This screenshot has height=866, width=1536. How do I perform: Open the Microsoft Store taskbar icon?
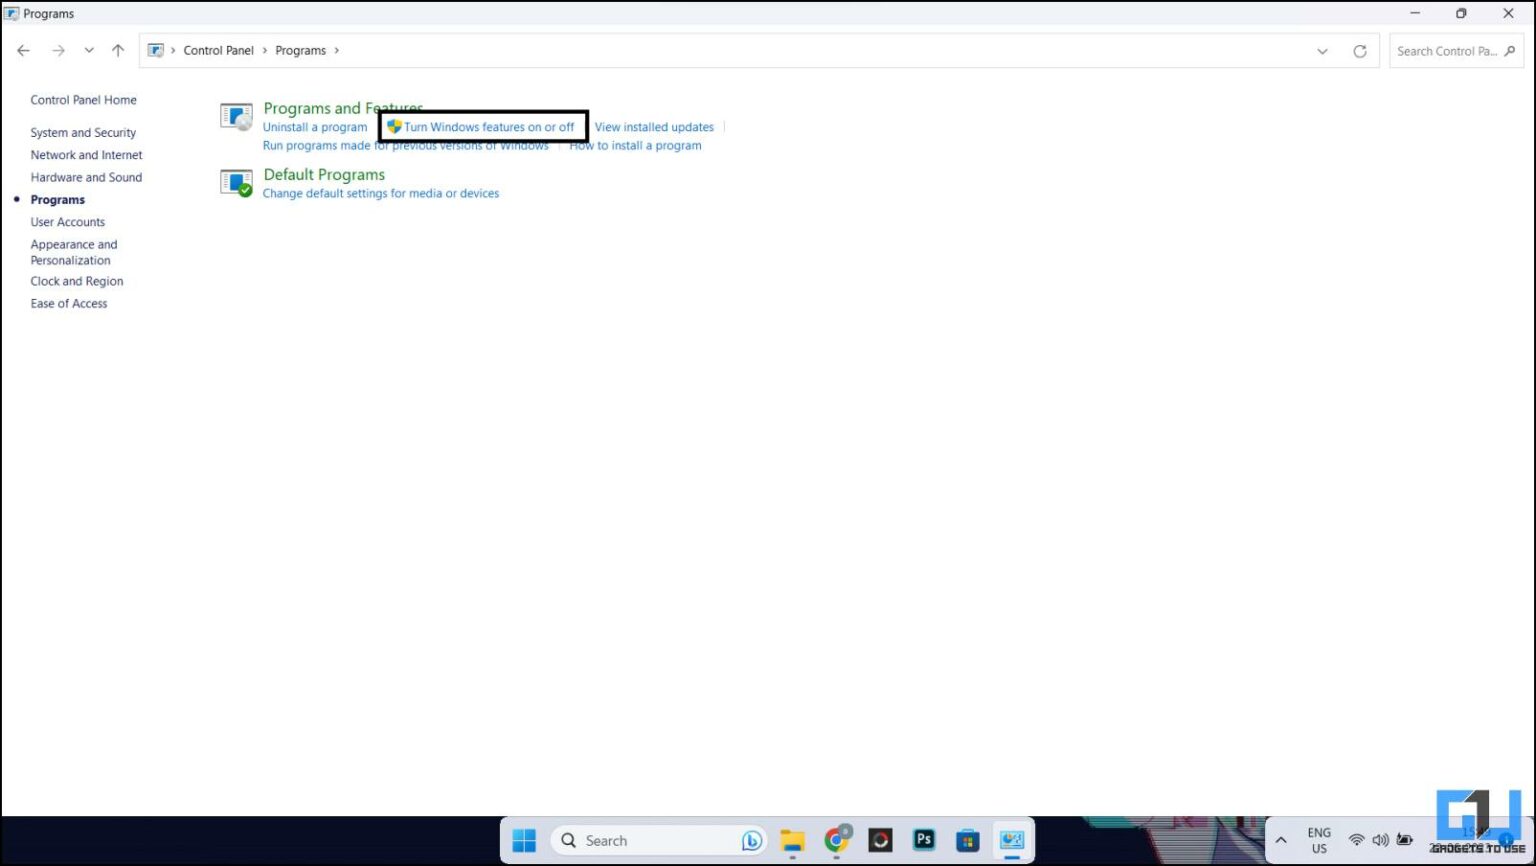coord(966,840)
